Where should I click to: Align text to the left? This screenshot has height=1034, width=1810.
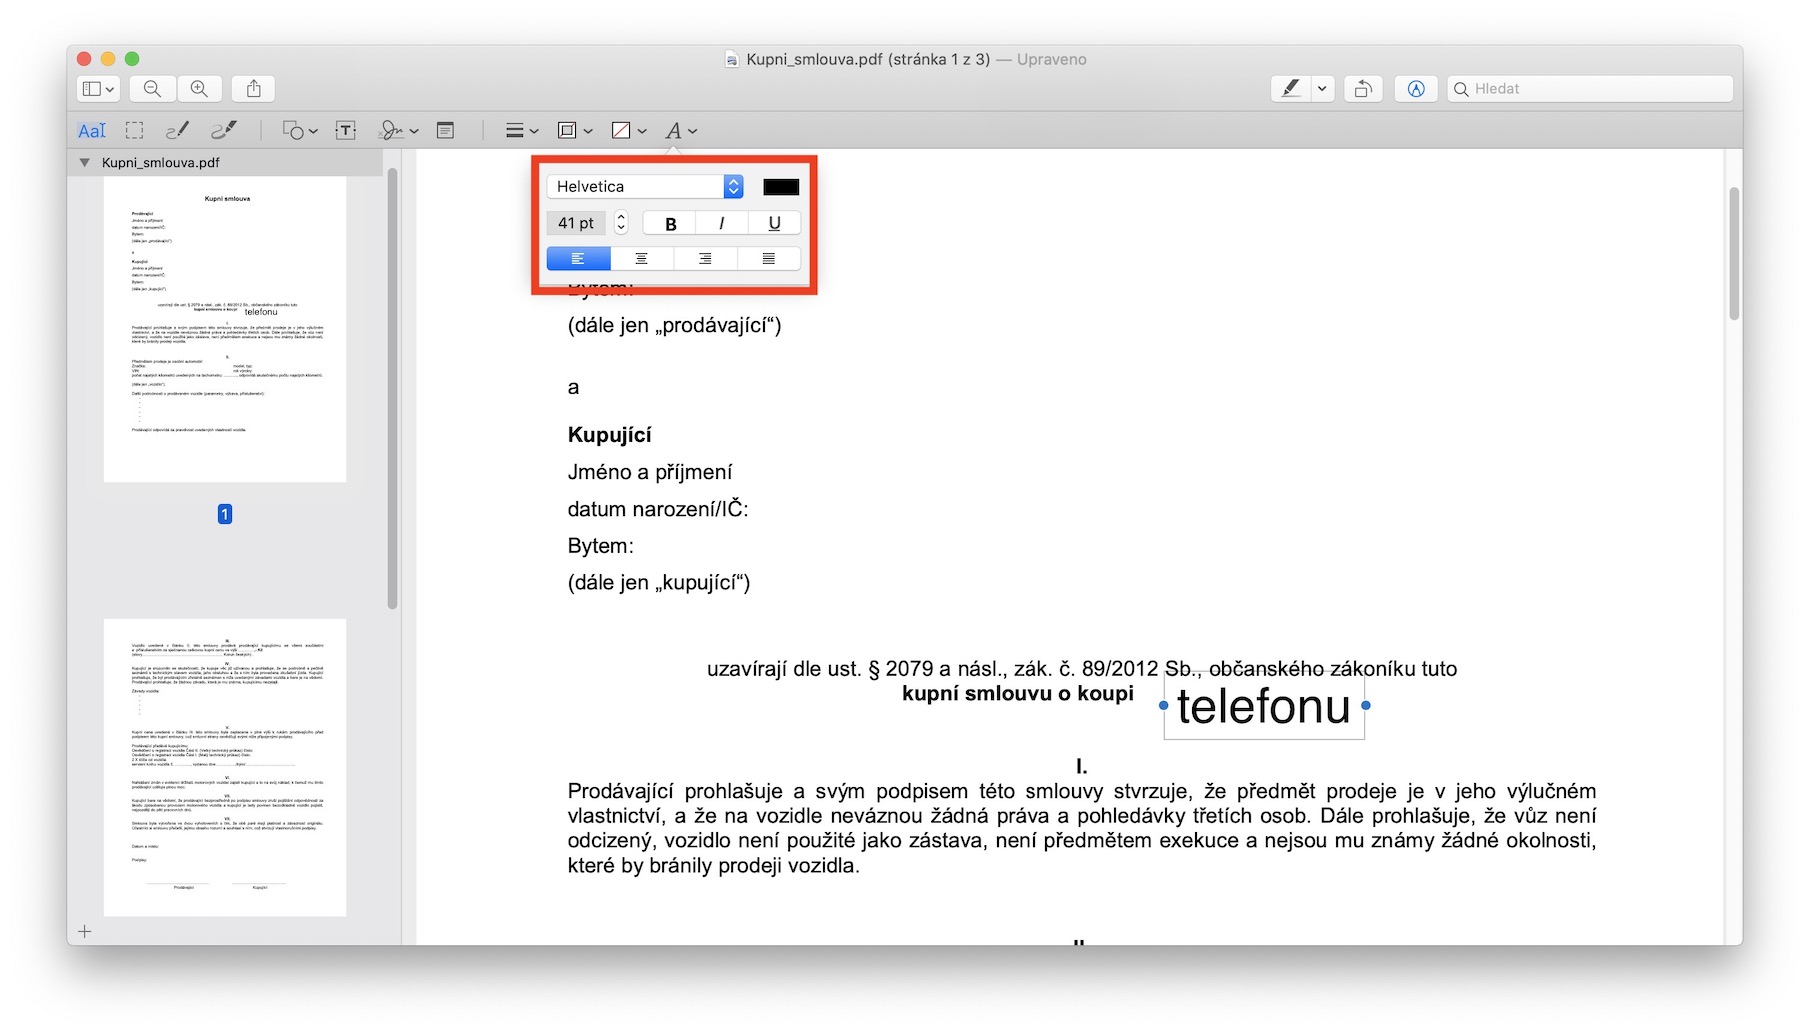coord(578,259)
